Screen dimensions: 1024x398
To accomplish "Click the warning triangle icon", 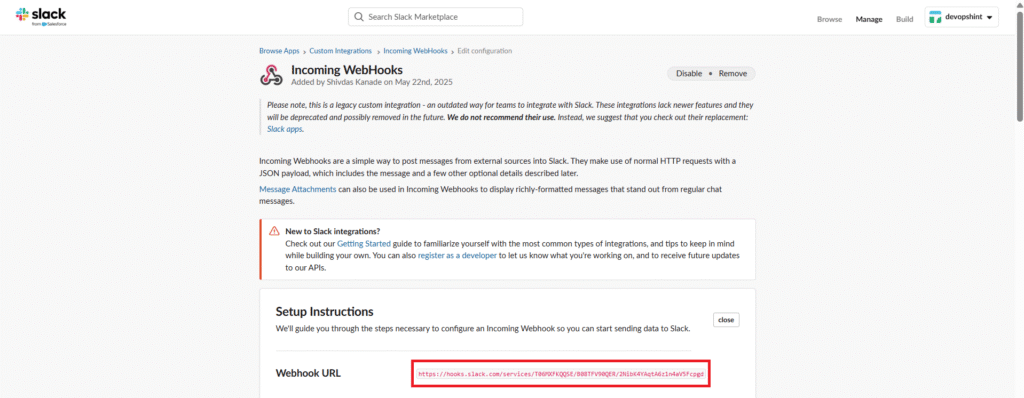I will click(x=274, y=231).
